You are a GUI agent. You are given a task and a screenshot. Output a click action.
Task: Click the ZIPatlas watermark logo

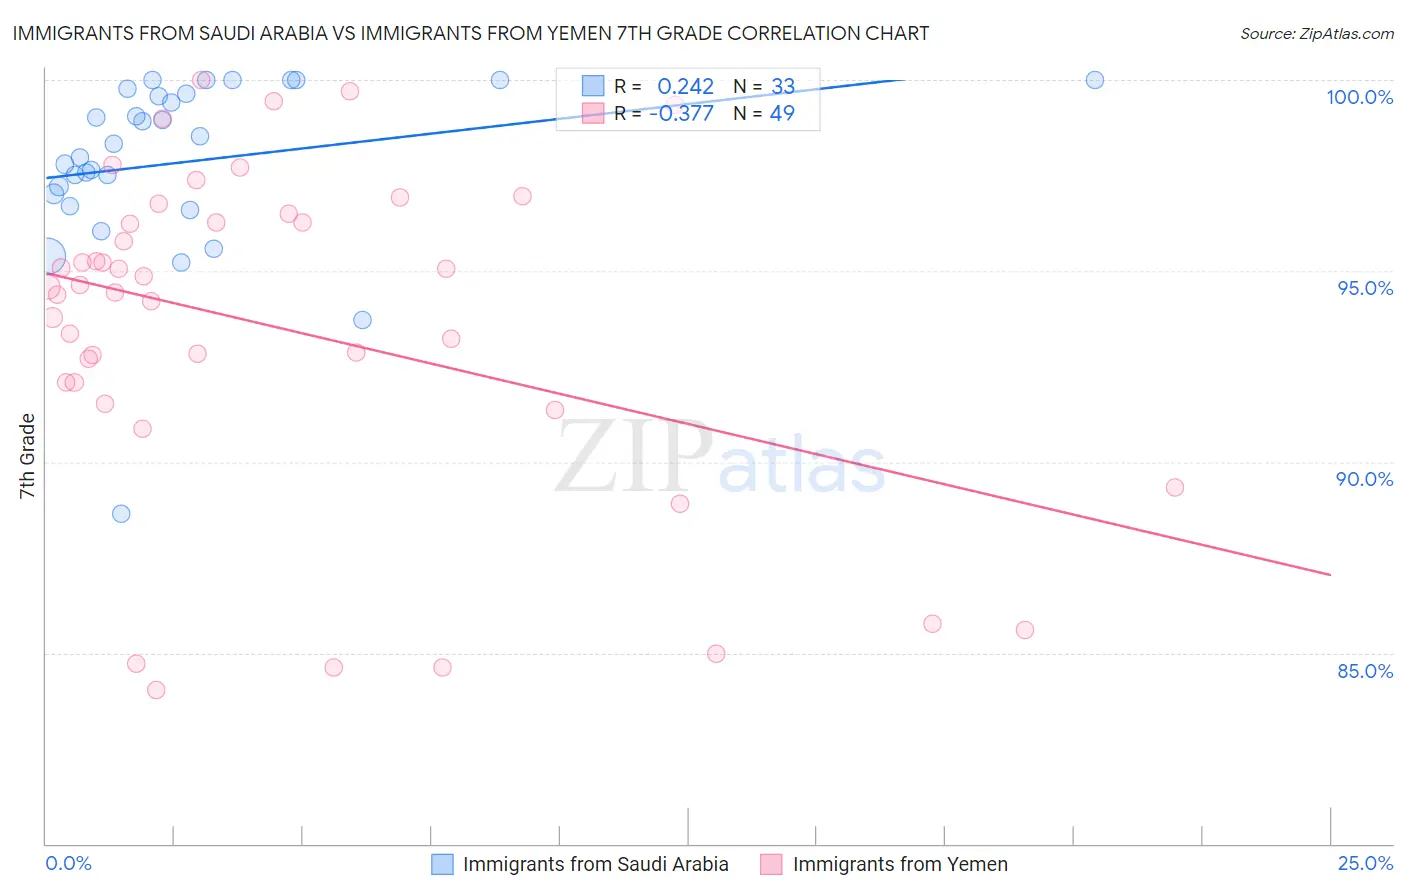click(720, 459)
